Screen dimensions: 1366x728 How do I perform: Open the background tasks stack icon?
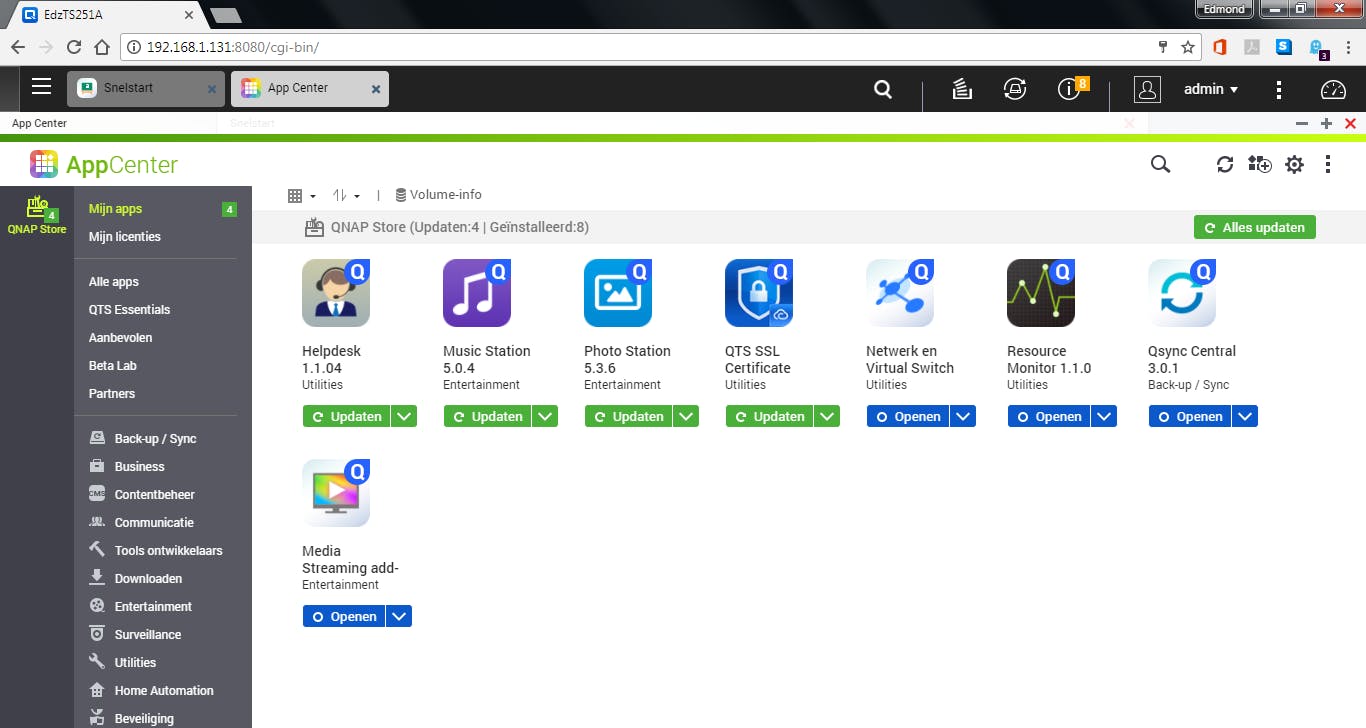click(962, 89)
